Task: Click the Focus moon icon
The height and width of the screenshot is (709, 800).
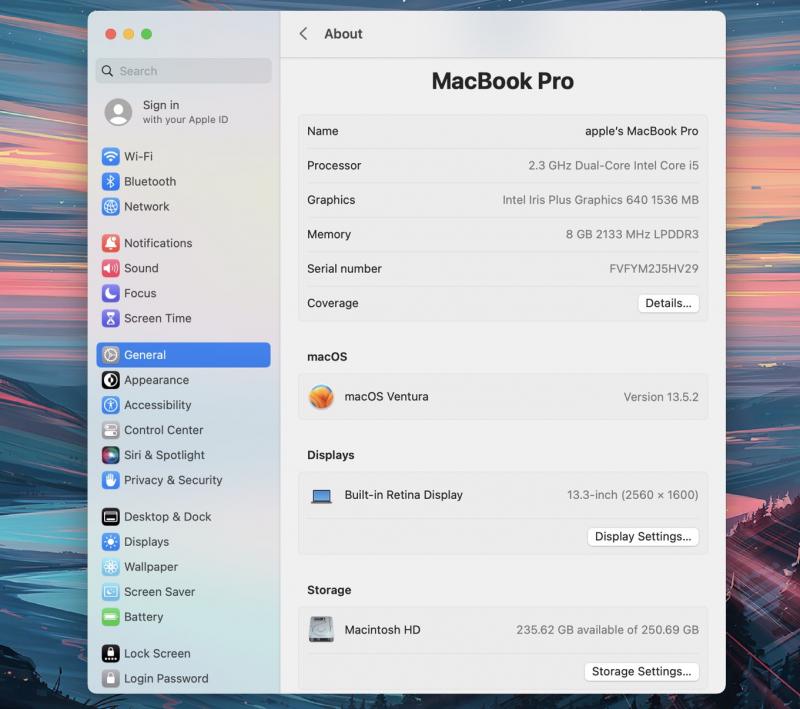Action: click(x=111, y=293)
